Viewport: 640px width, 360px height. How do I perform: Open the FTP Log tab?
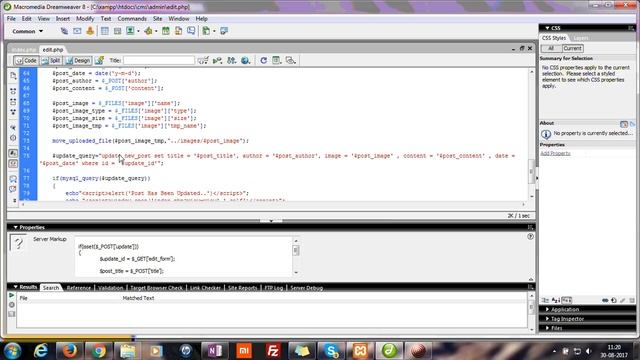(x=273, y=288)
